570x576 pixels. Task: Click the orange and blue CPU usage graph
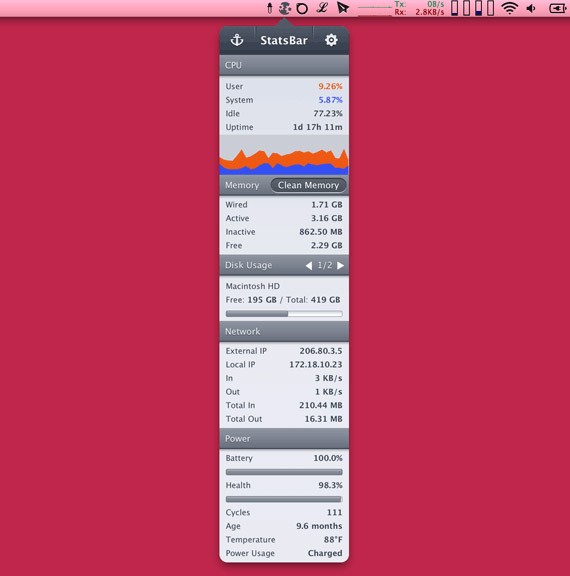(284, 155)
